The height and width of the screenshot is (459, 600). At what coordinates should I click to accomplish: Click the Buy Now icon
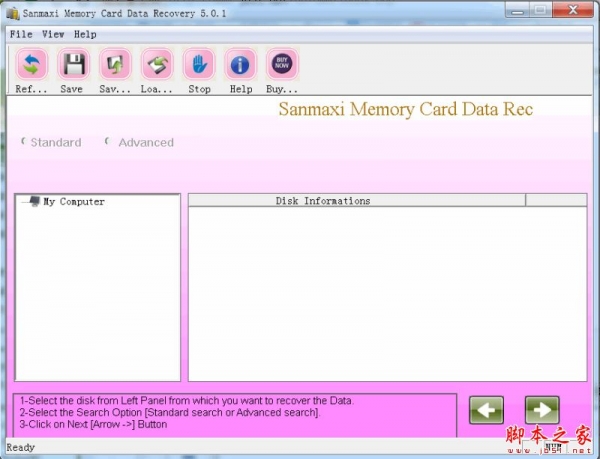click(282, 64)
